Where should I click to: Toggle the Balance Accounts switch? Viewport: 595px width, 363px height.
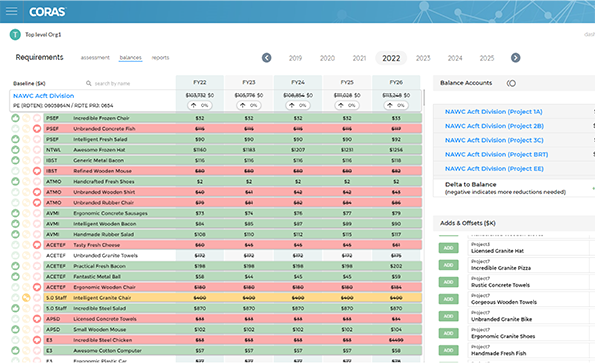[511, 83]
